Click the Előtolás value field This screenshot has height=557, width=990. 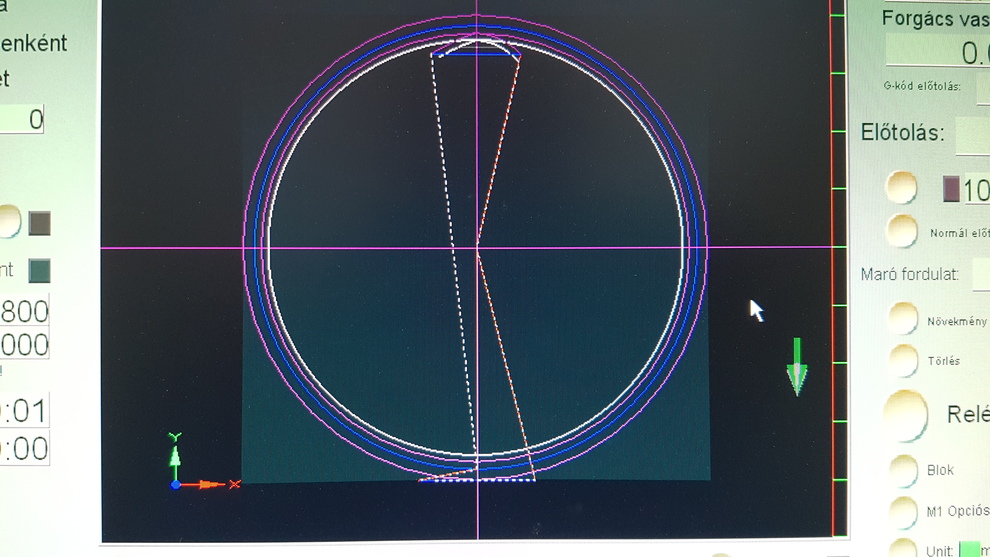pyautogui.click(x=972, y=134)
